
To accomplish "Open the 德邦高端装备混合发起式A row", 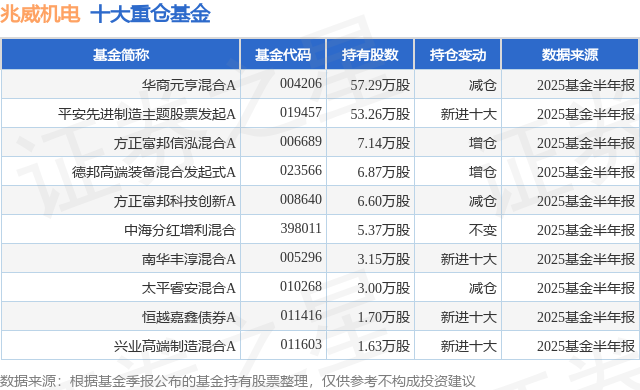I will pos(320,172).
